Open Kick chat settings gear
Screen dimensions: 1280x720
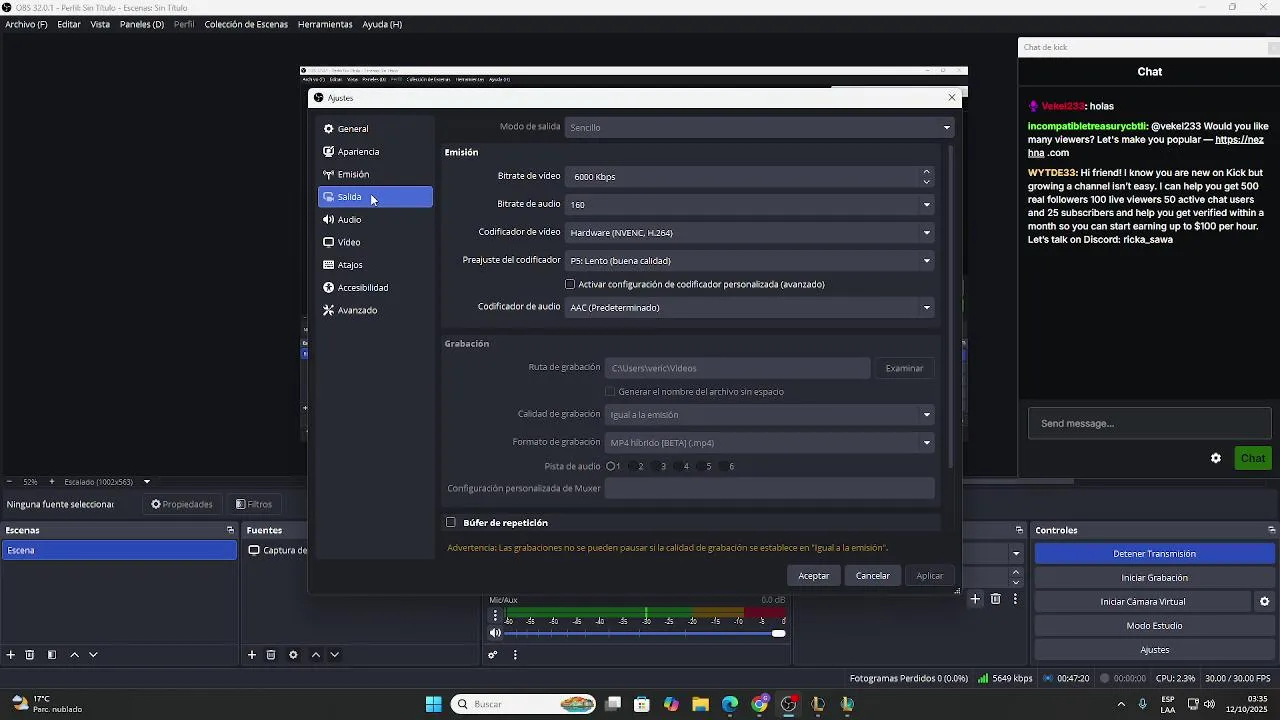[1216, 458]
